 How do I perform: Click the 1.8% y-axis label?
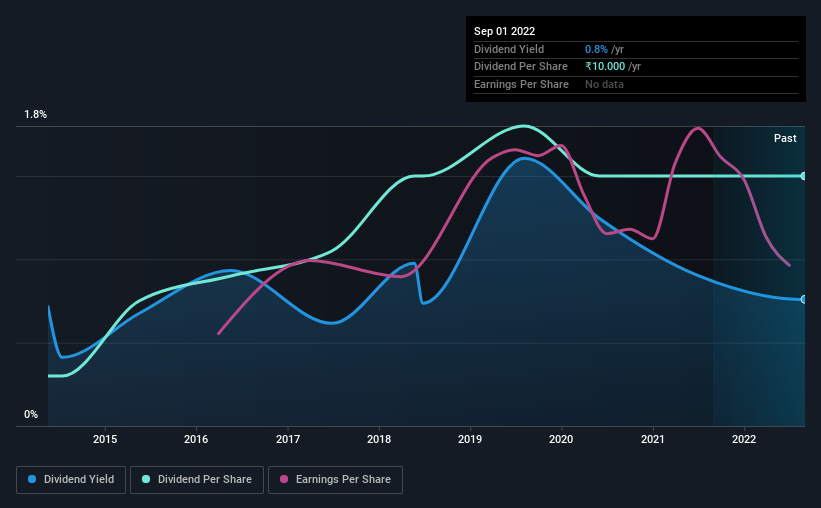pyautogui.click(x=36, y=114)
